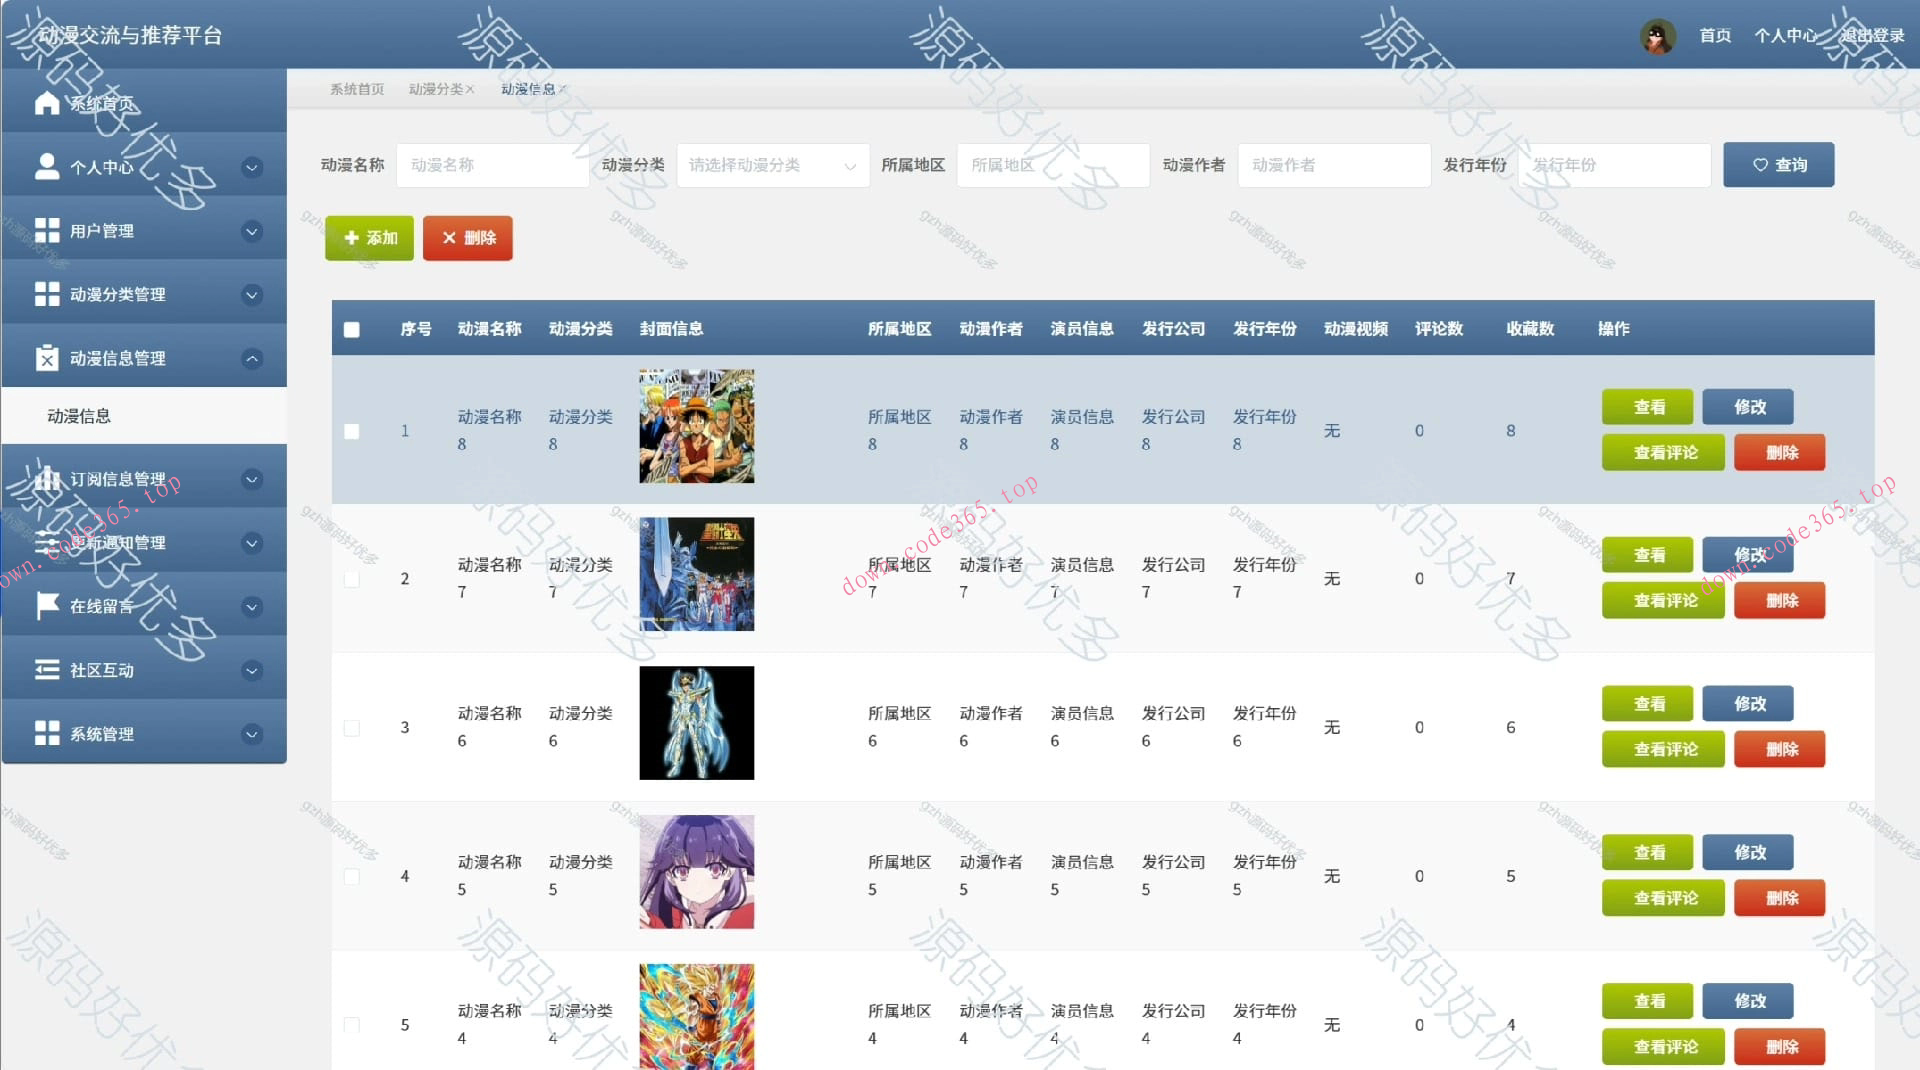Screen dimensions: 1920x1070
Task: Select the 系统首页 home icon in sidebar
Action: 46,102
